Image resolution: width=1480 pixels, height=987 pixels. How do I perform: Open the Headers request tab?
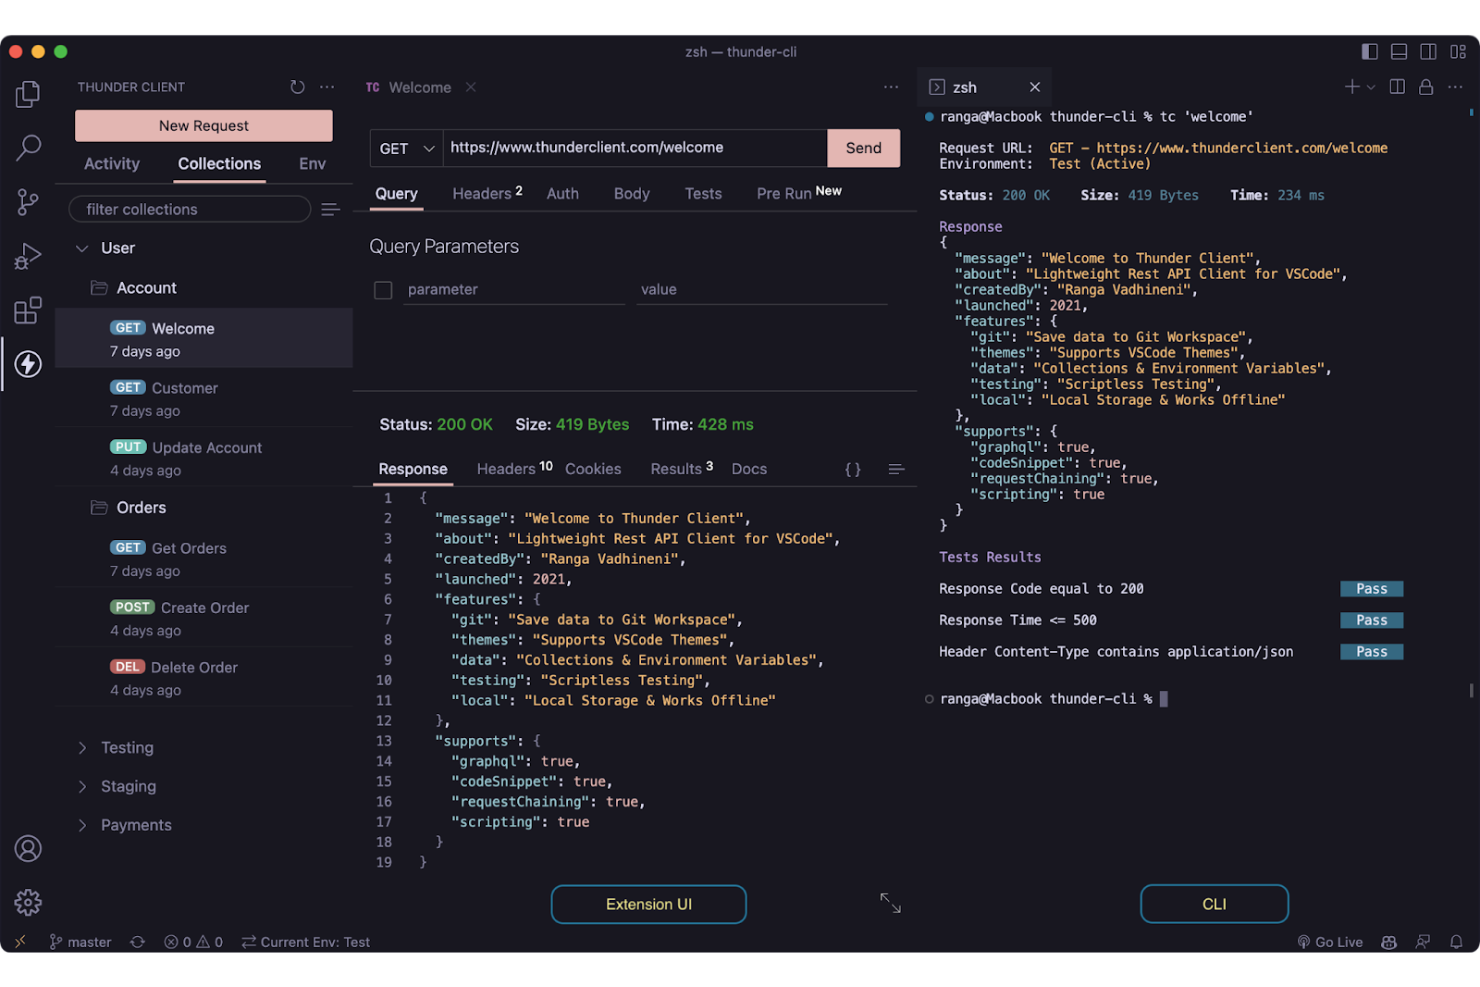coord(487,193)
